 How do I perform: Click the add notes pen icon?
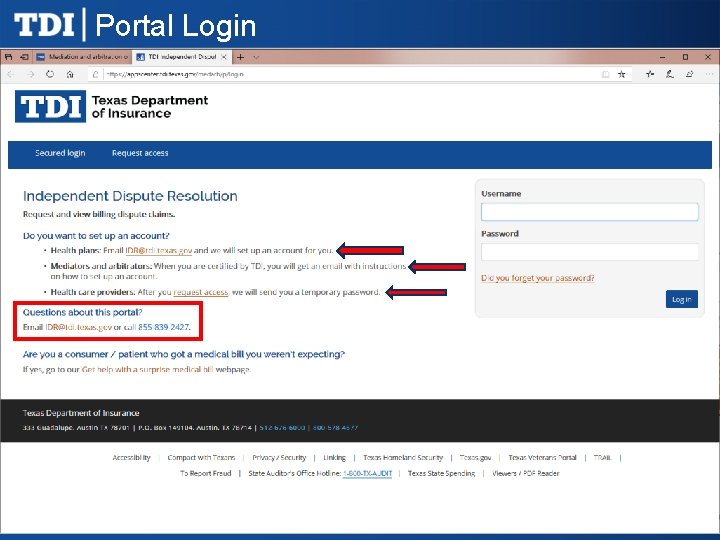(670, 74)
